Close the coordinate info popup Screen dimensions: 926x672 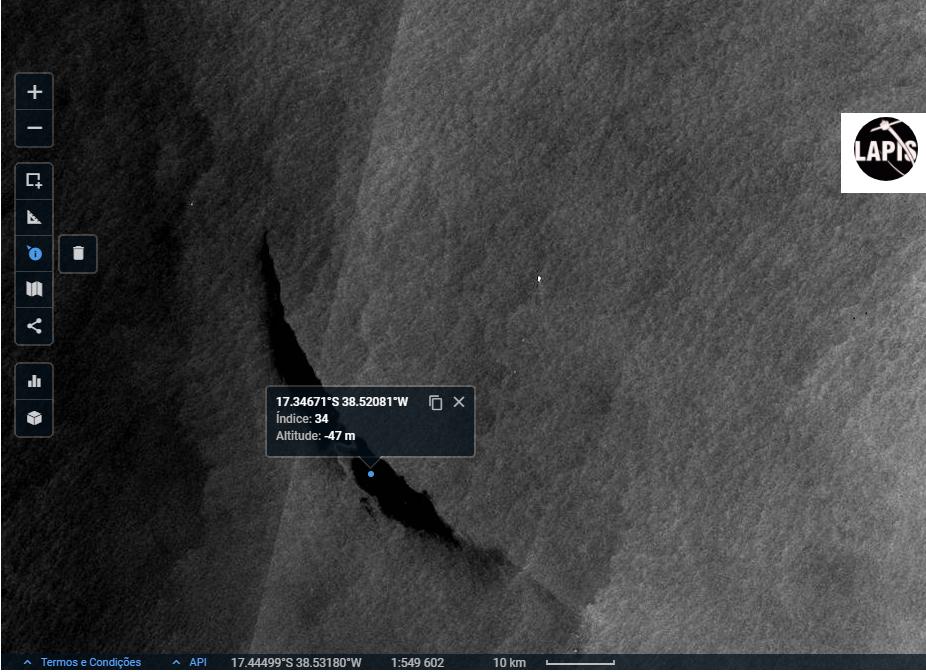(459, 402)
